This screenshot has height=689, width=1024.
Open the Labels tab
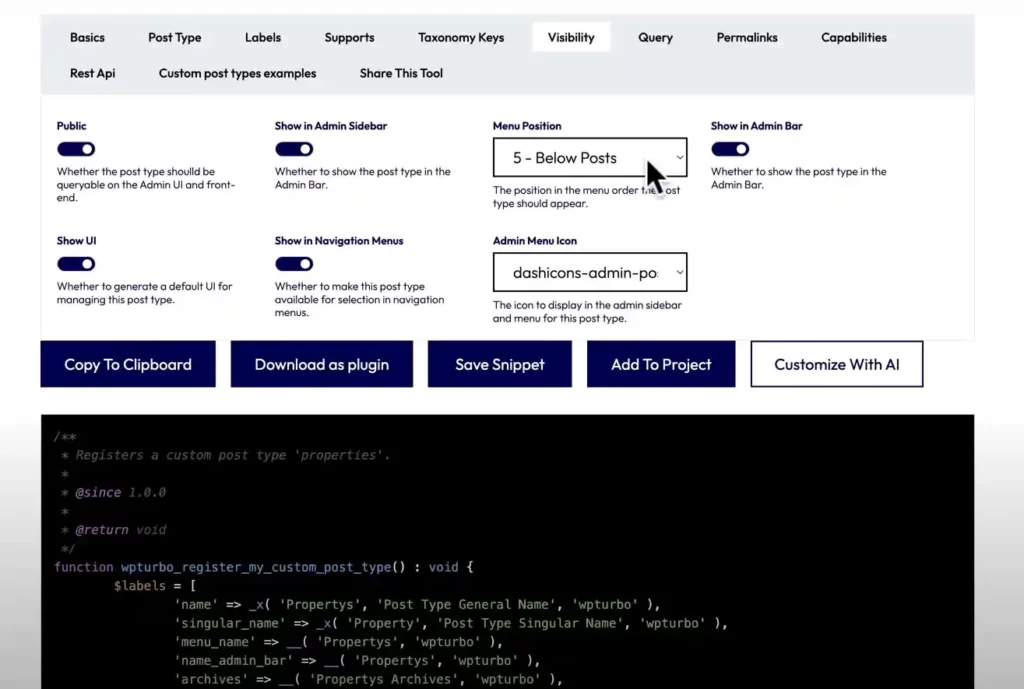pos(263,37)
